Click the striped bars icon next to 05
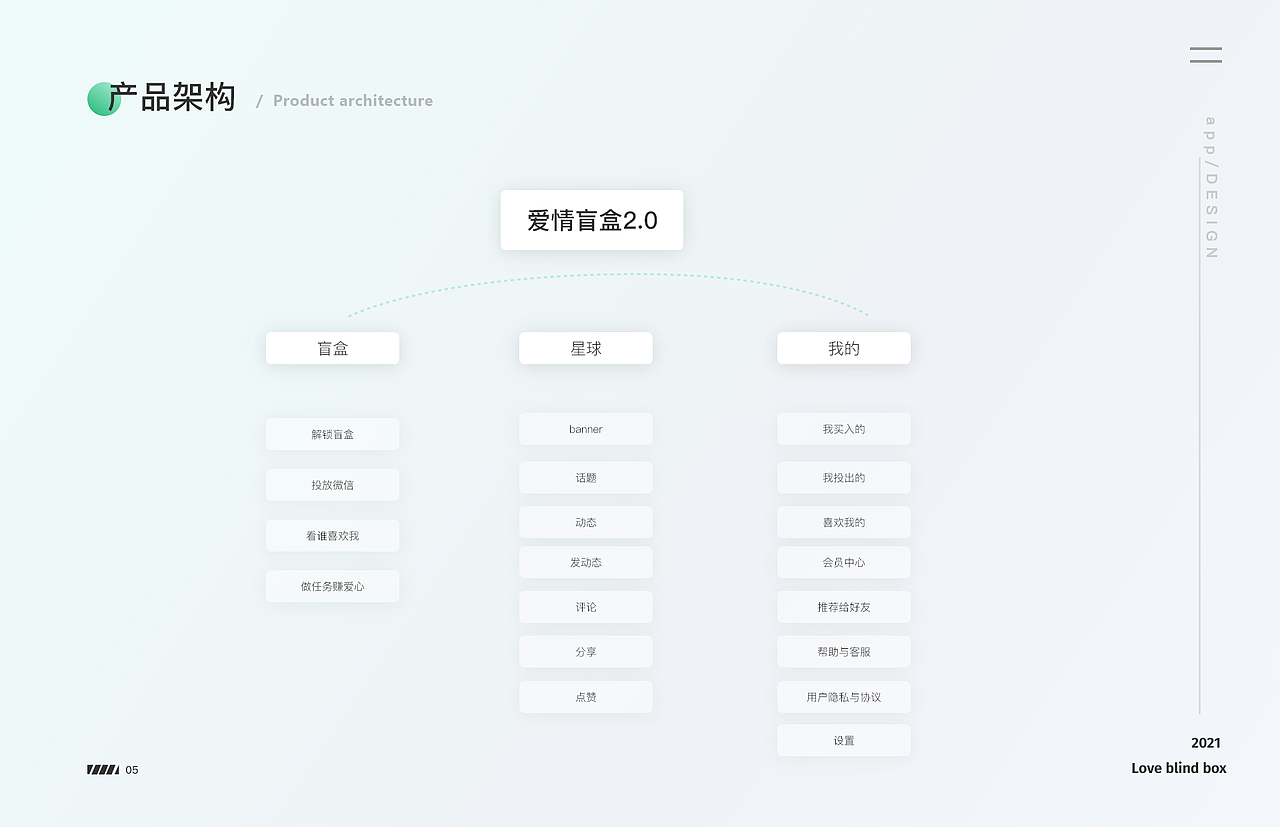 [x=103, y=769]
